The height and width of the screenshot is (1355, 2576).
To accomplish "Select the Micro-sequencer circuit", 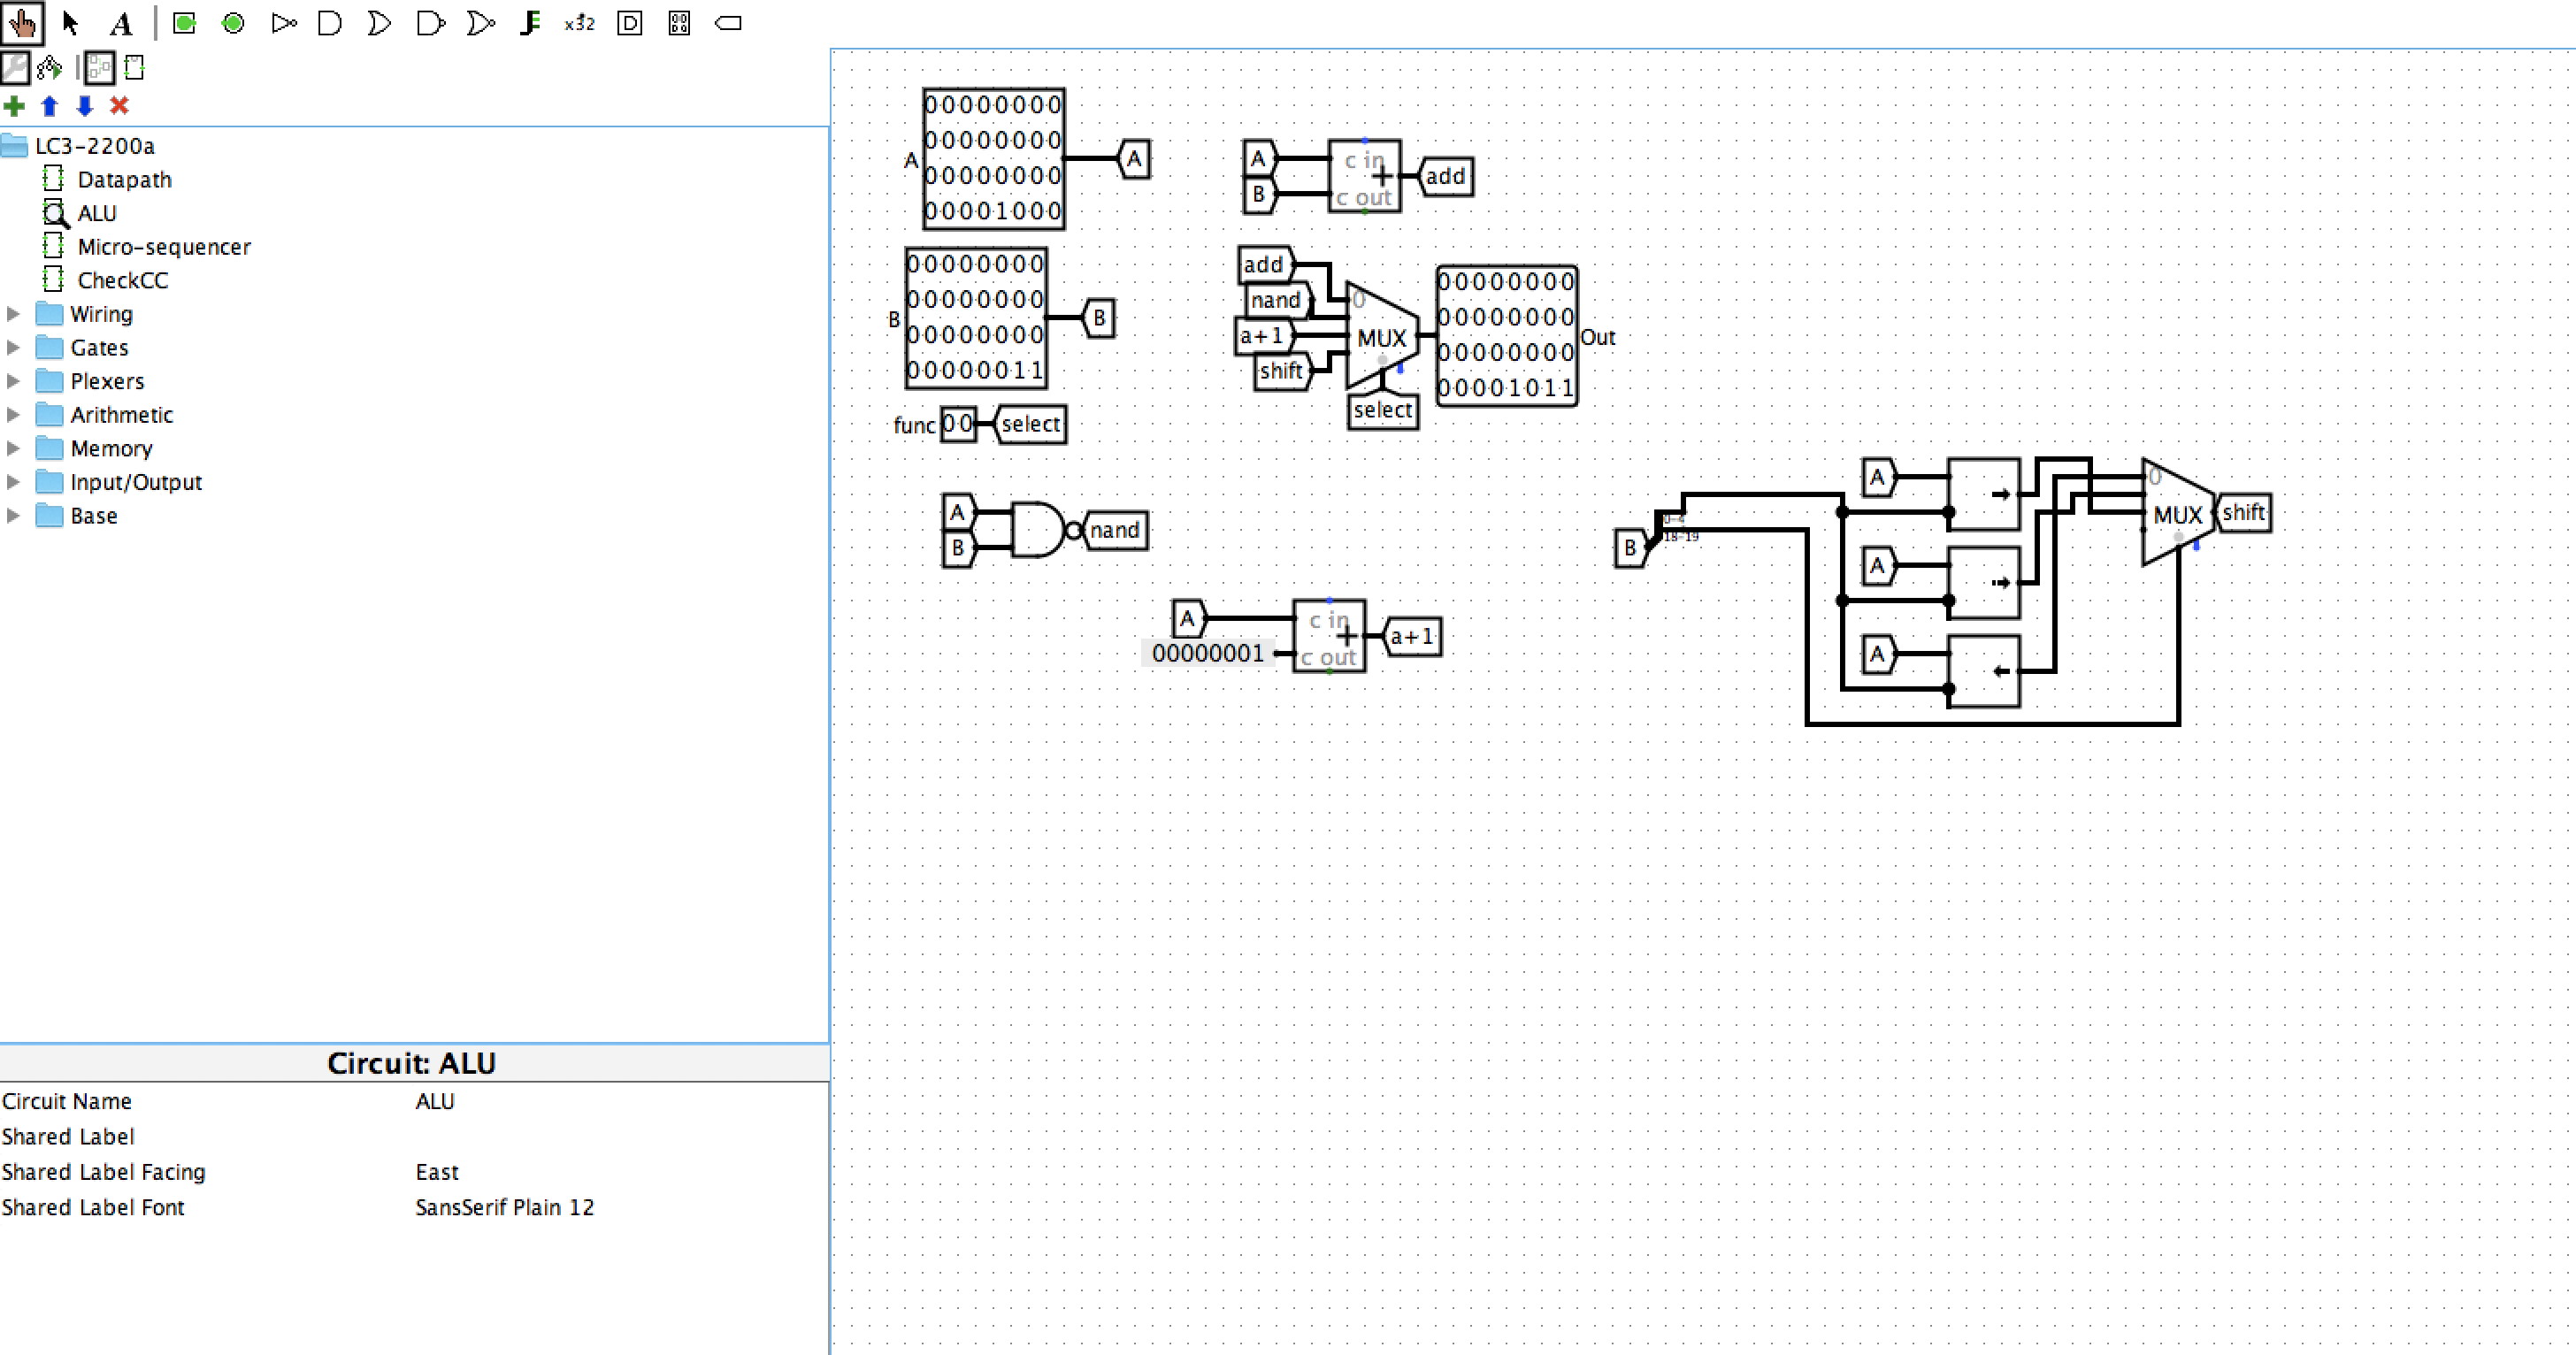I will tap(164, 247).
